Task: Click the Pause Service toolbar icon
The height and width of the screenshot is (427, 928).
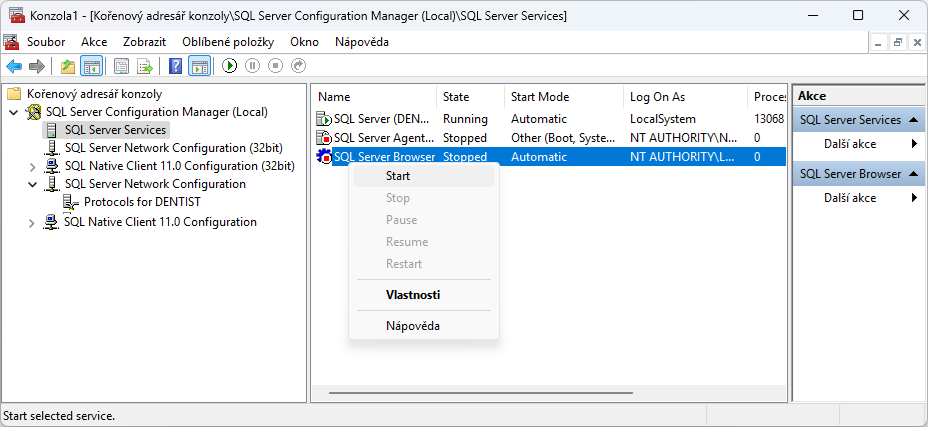Action: point(253,66)
